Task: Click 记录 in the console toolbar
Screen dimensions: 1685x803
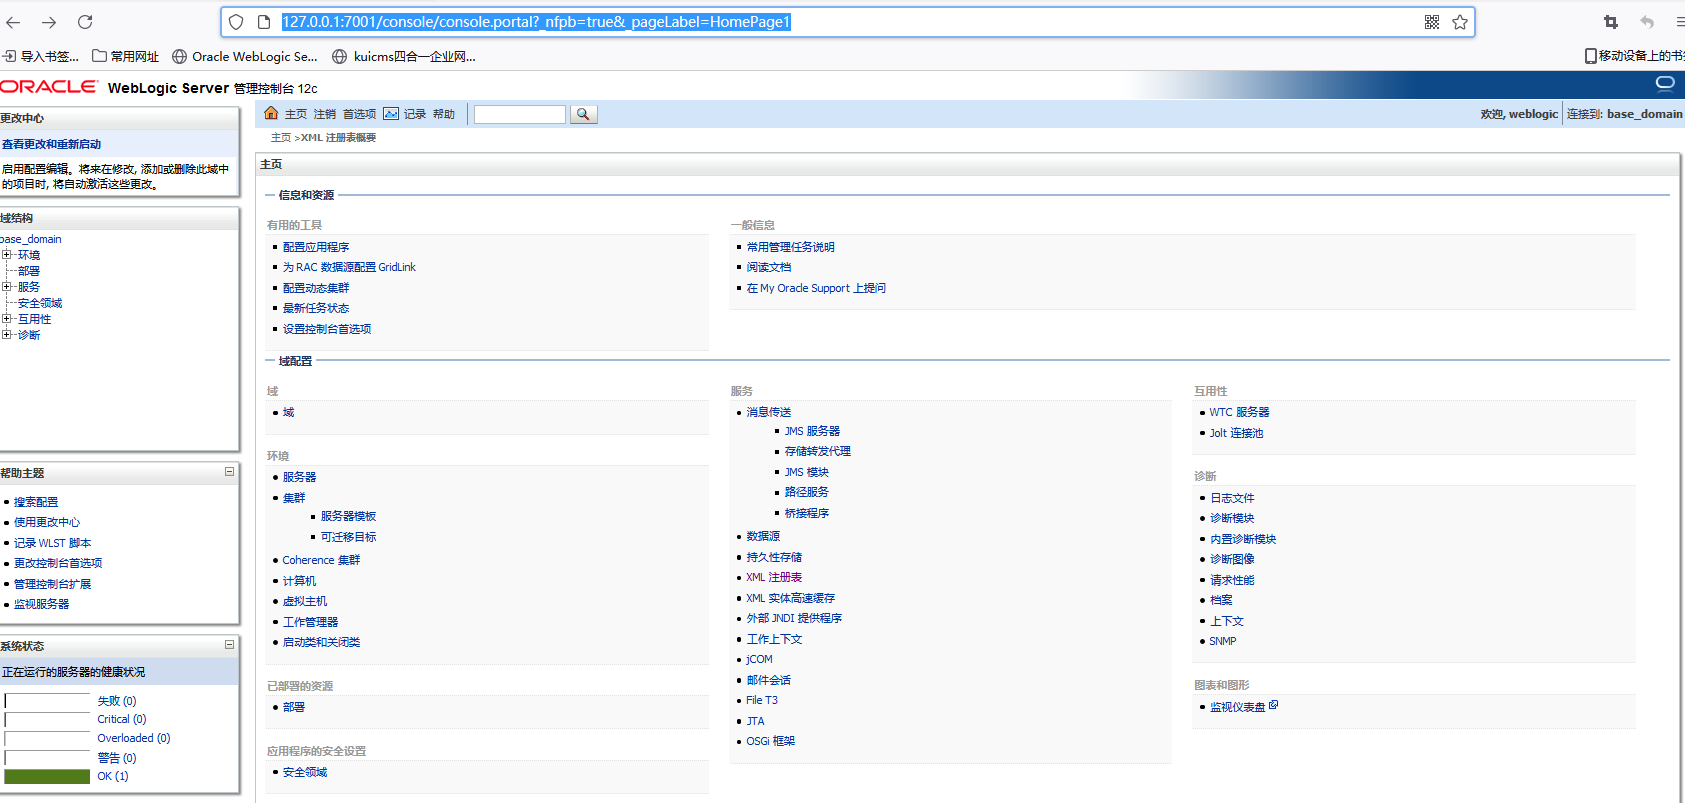Action: click(x=415, y=114)
